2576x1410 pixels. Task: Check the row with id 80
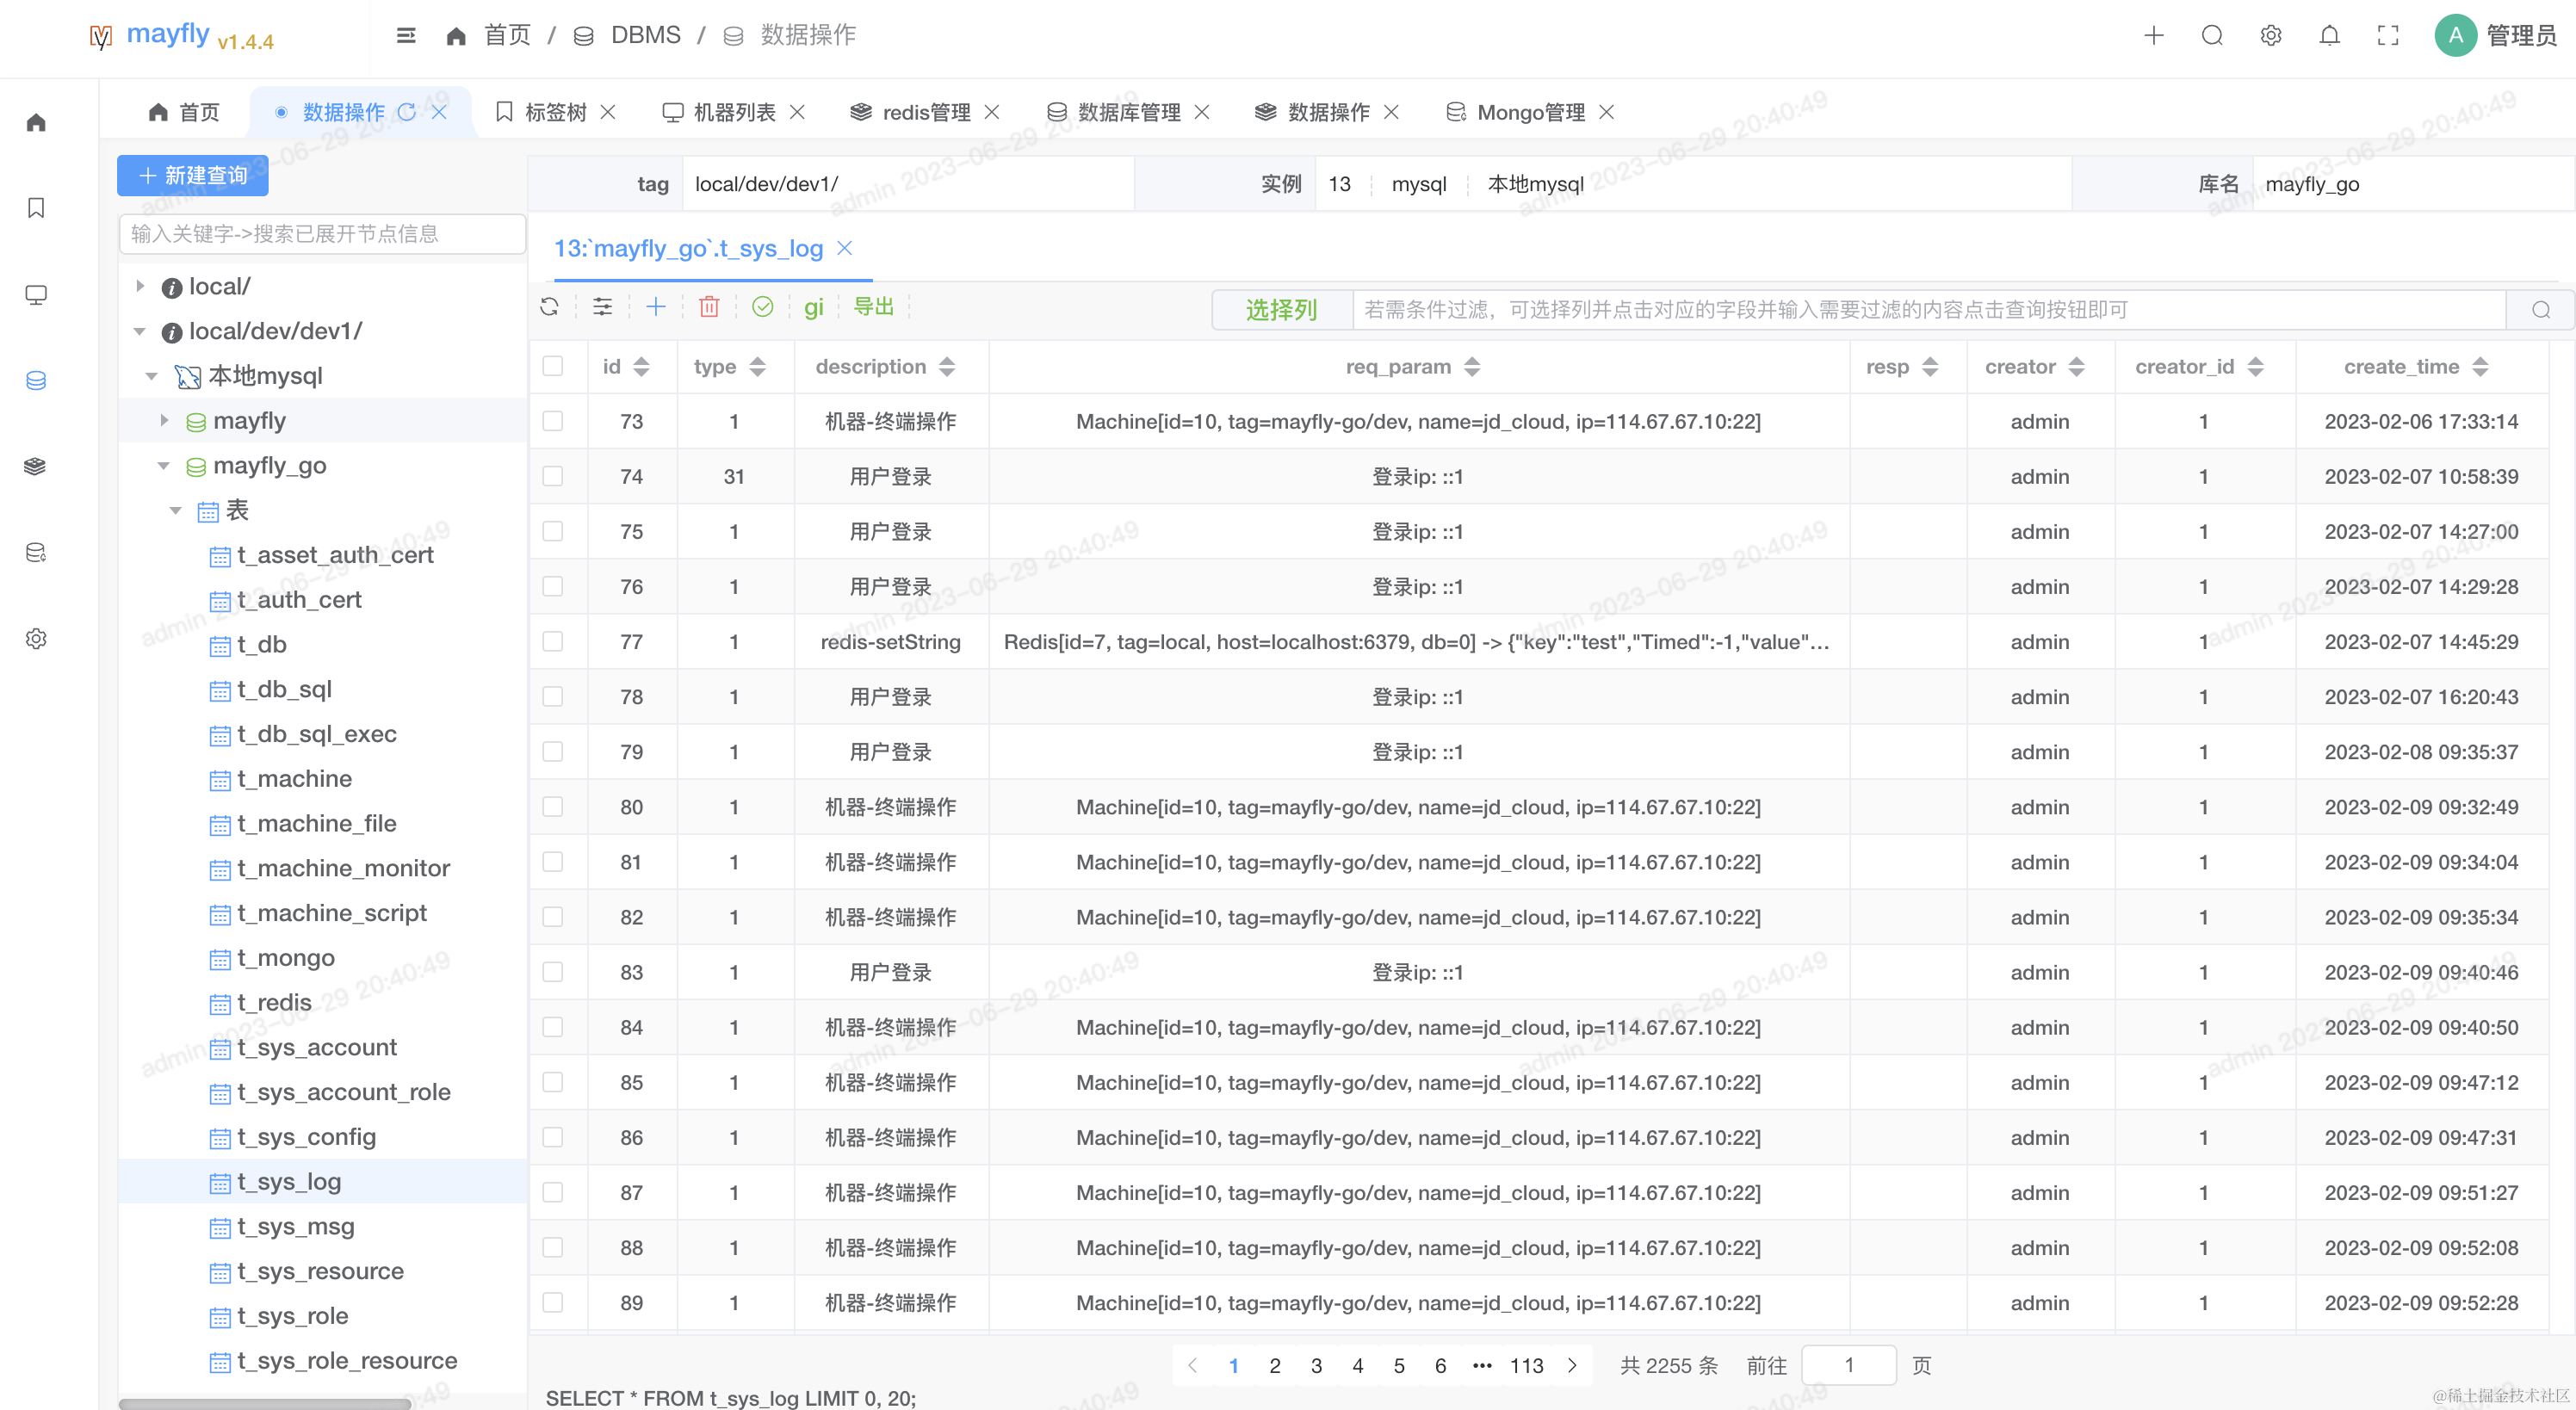click(552, 806)
